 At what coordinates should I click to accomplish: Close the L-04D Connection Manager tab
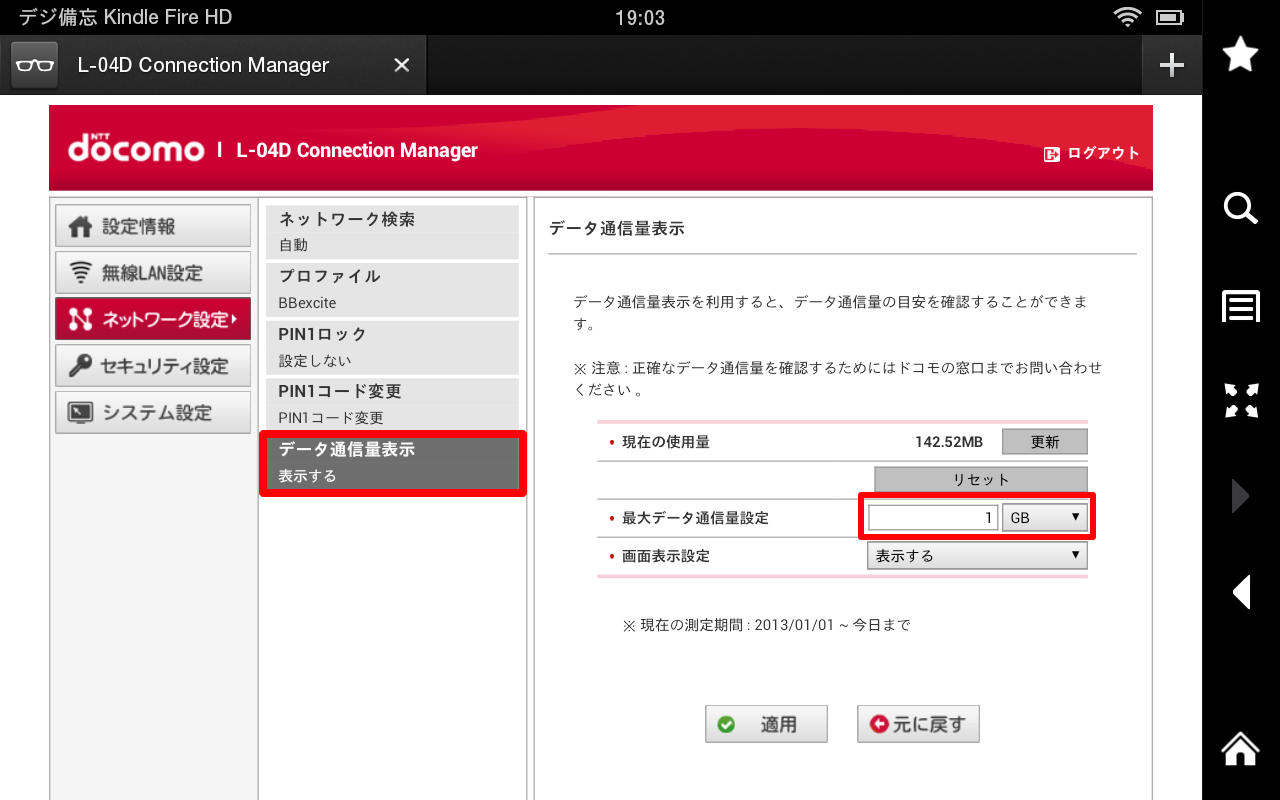click(x=401, y=65)
